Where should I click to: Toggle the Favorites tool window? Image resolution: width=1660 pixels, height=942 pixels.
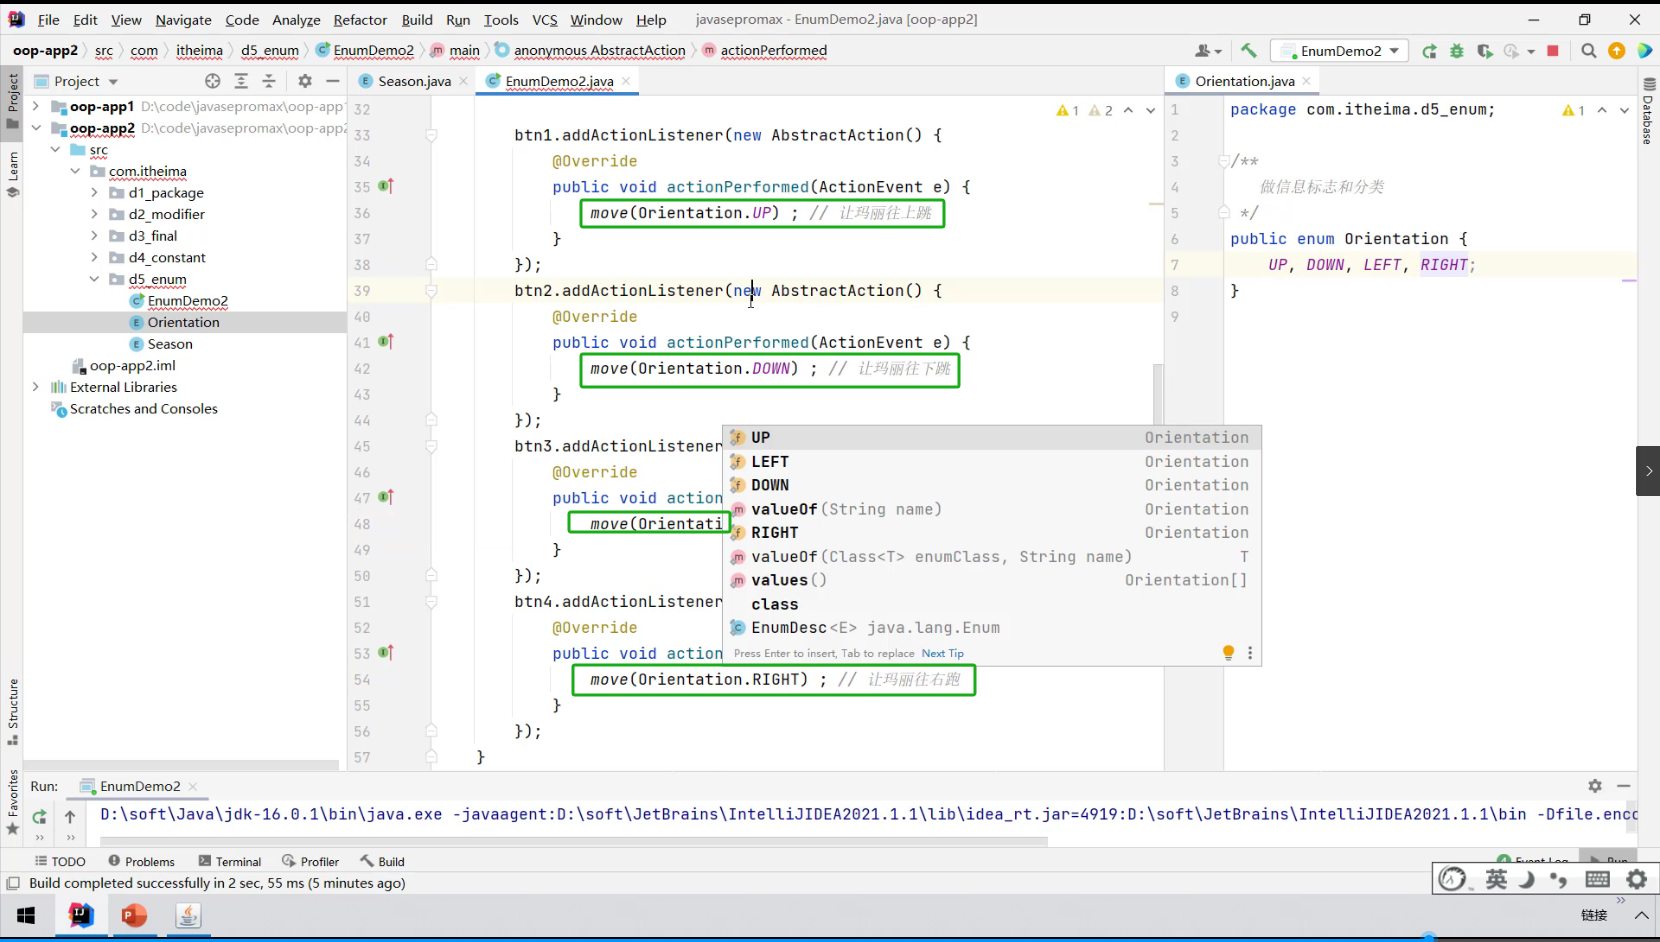pos(13,800)
